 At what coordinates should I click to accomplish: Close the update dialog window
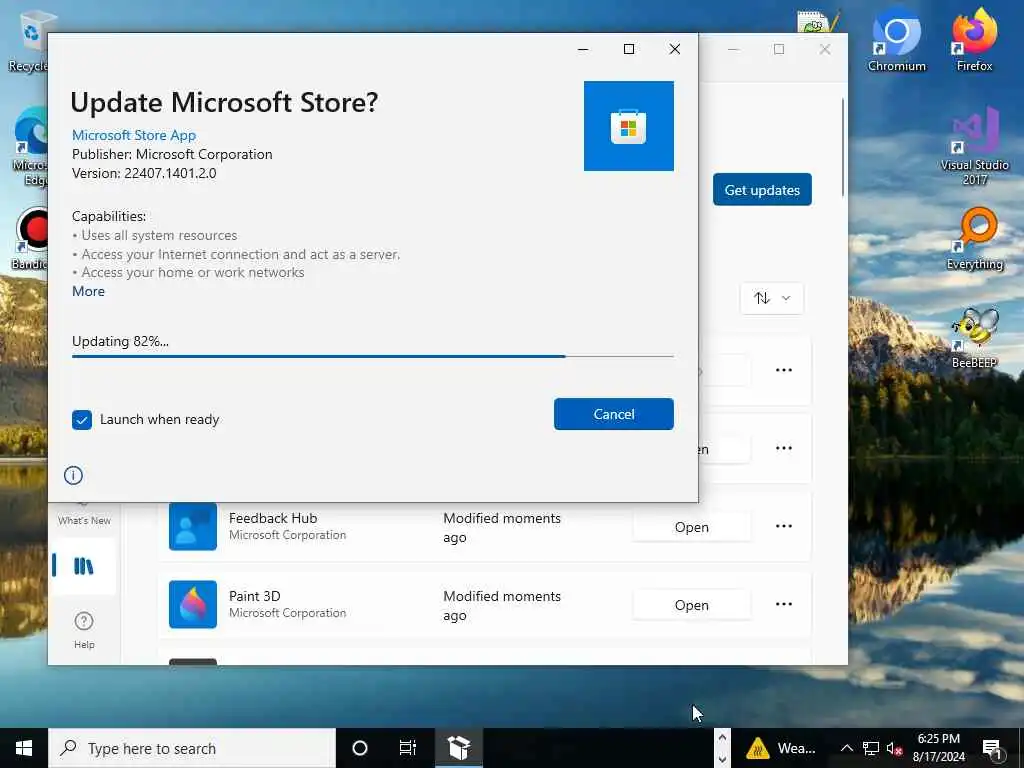pos(675,49)
